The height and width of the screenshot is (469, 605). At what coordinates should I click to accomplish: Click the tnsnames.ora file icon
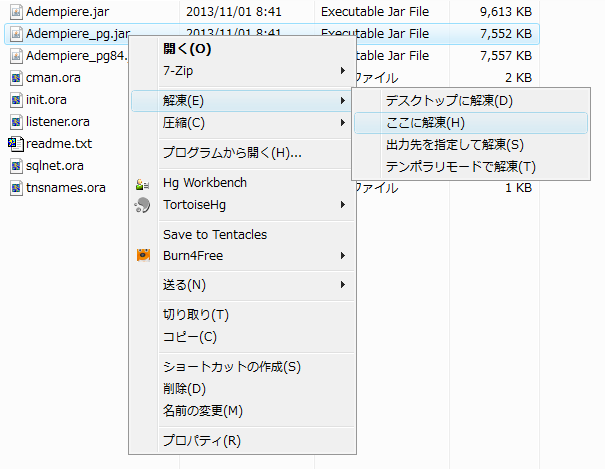16,188
